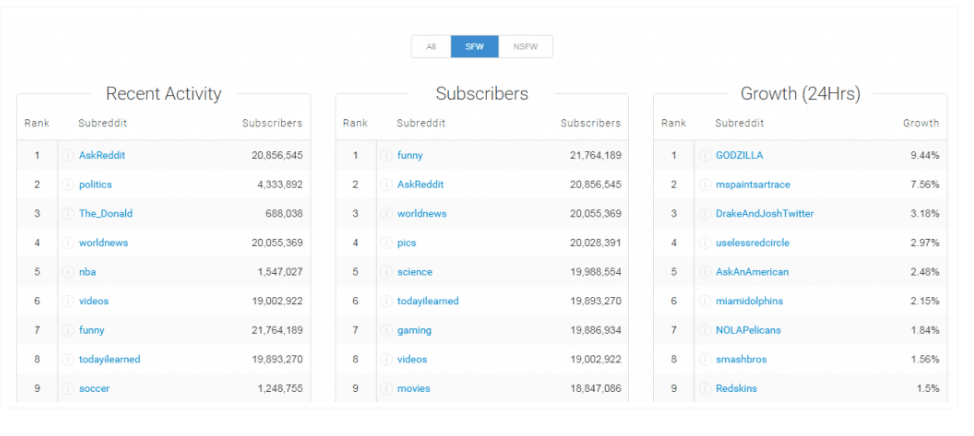
Task: Switch filter to NSFW
Action: click(x=526, y=47)
